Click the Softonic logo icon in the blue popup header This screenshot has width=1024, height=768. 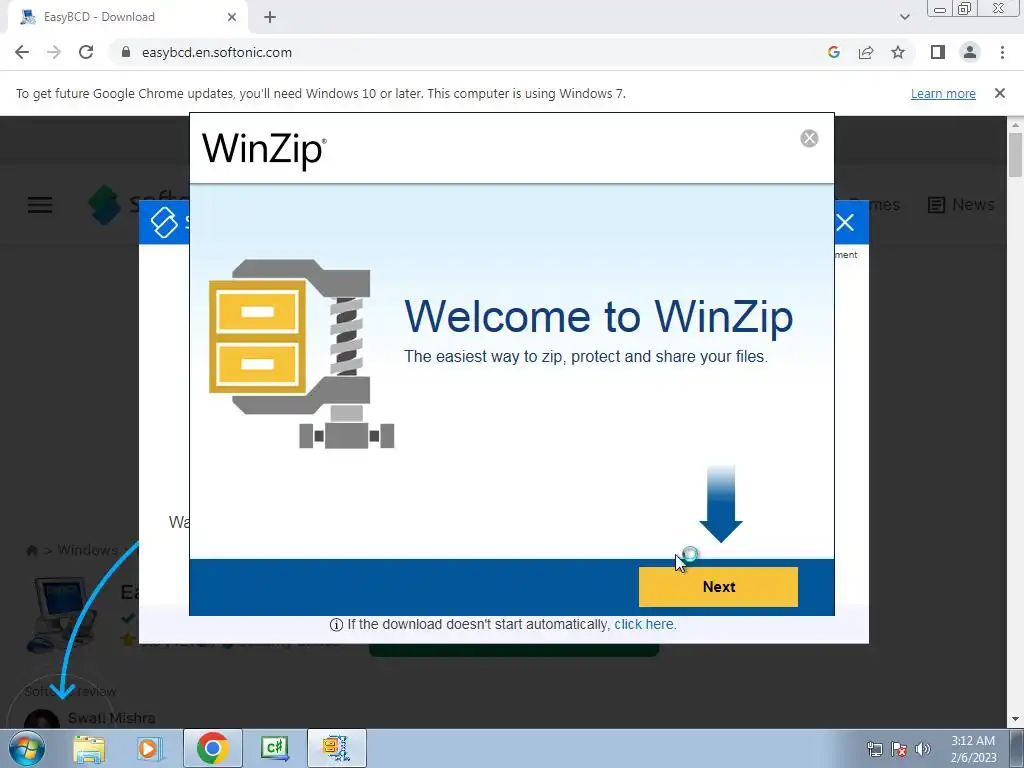coord(164,222)
